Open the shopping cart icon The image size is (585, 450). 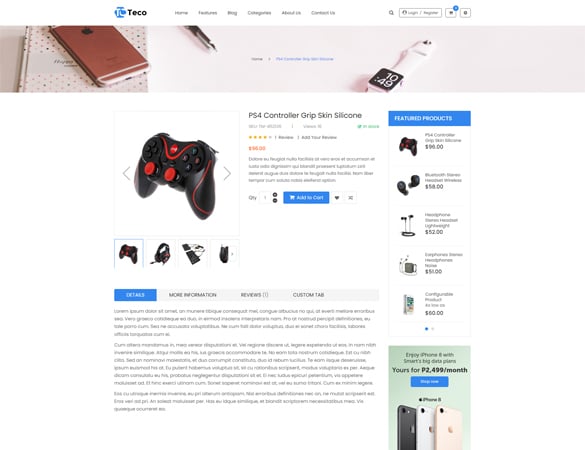451,13
